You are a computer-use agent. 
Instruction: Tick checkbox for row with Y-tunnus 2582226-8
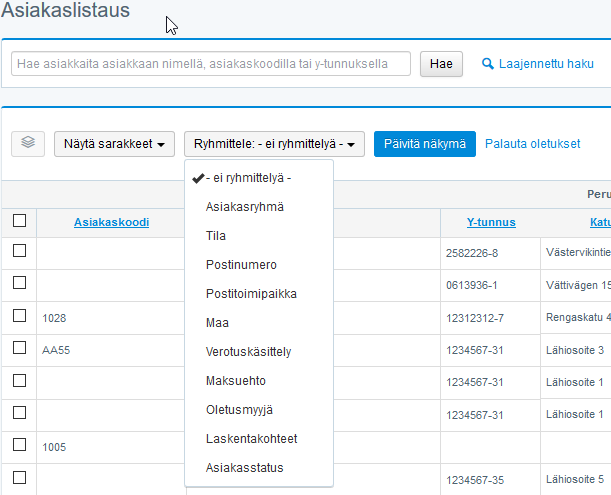[19, 251]
